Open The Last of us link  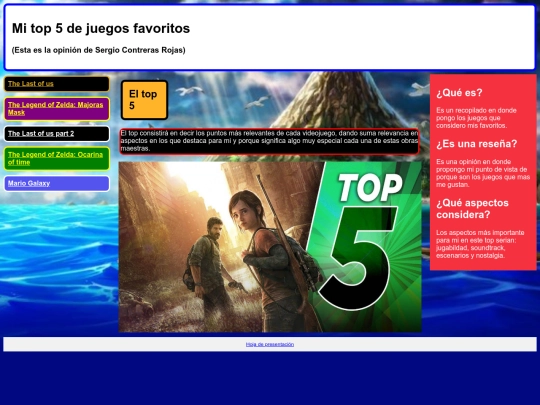[x=31, y=84]
